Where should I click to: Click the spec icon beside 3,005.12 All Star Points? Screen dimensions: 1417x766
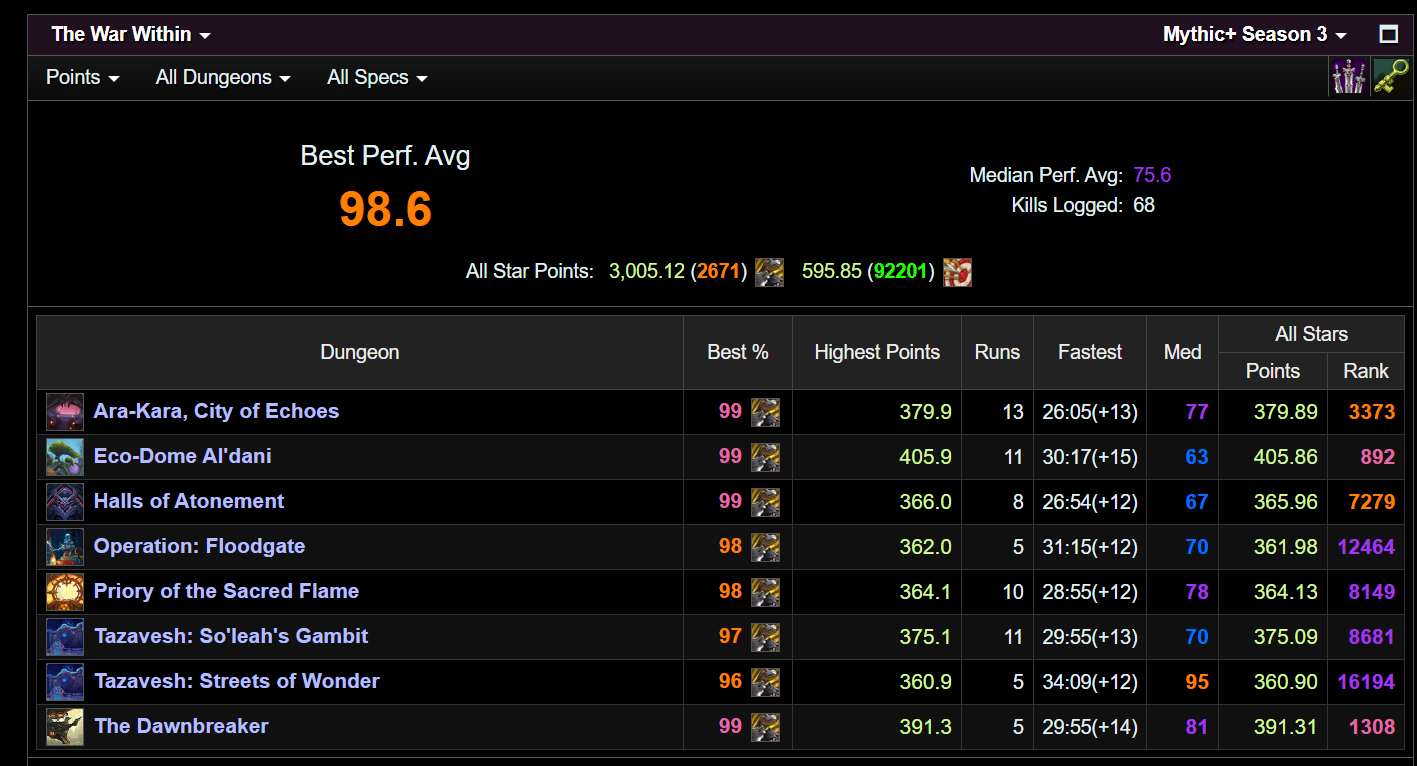pos(769,272)
